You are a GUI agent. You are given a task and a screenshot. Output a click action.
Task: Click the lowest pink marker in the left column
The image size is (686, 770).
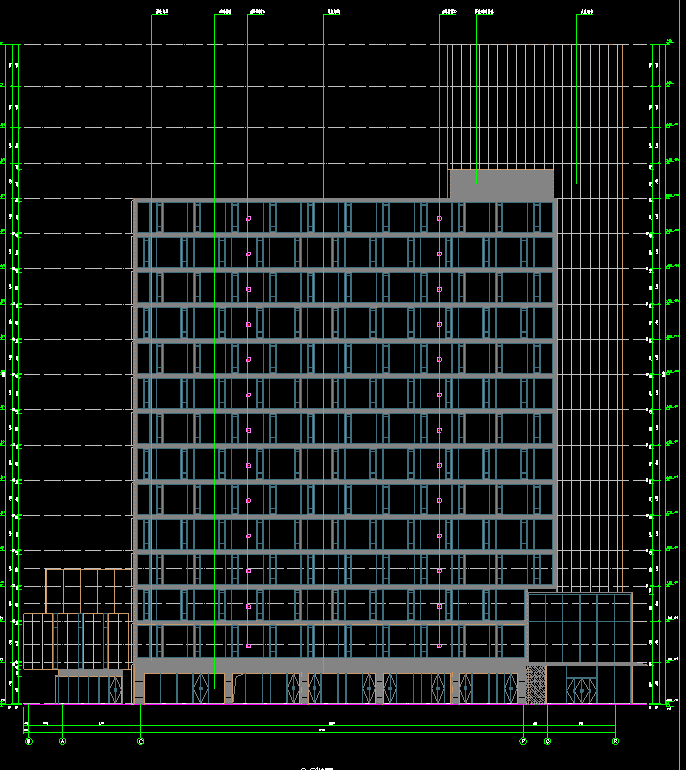pos(248,645)
